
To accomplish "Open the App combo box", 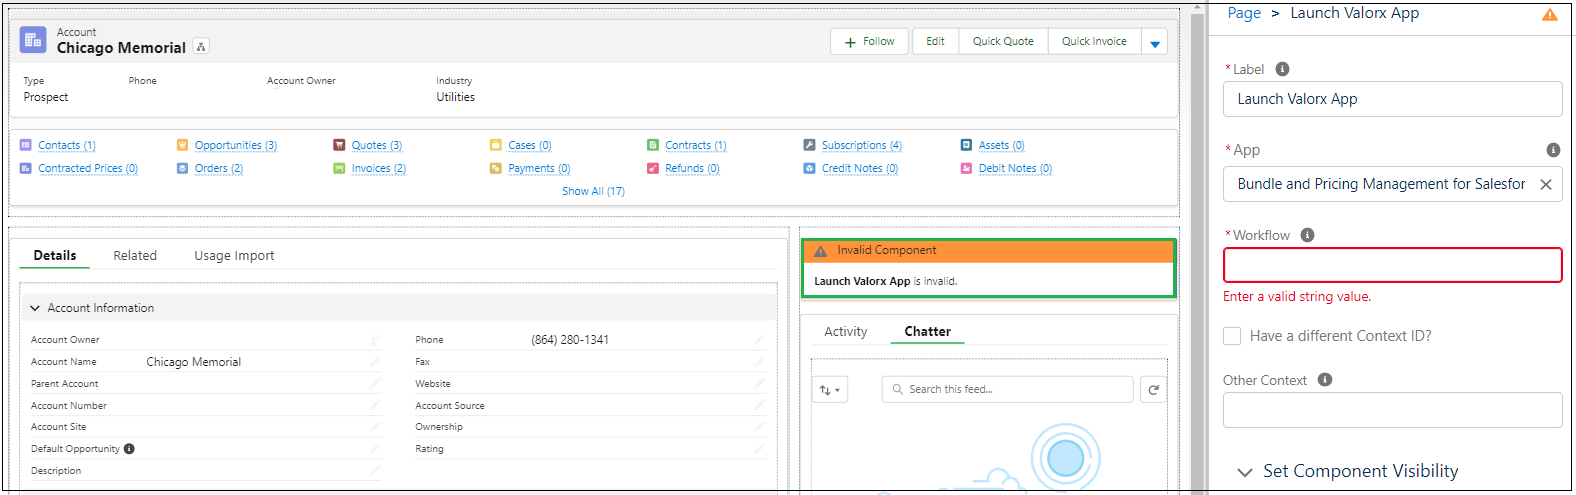I will point(1393,184).
